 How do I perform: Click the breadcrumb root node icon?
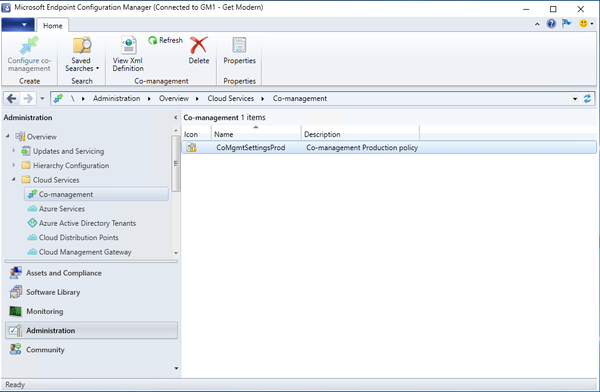(x=59, y=98)
